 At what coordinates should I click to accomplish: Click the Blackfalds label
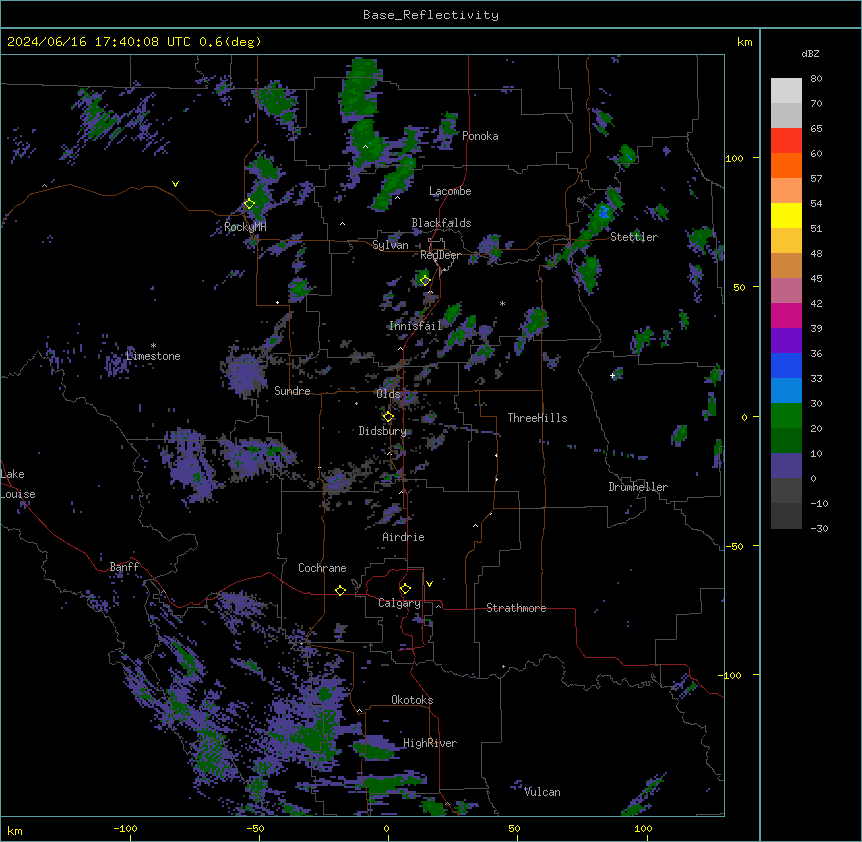coord(441,223)
